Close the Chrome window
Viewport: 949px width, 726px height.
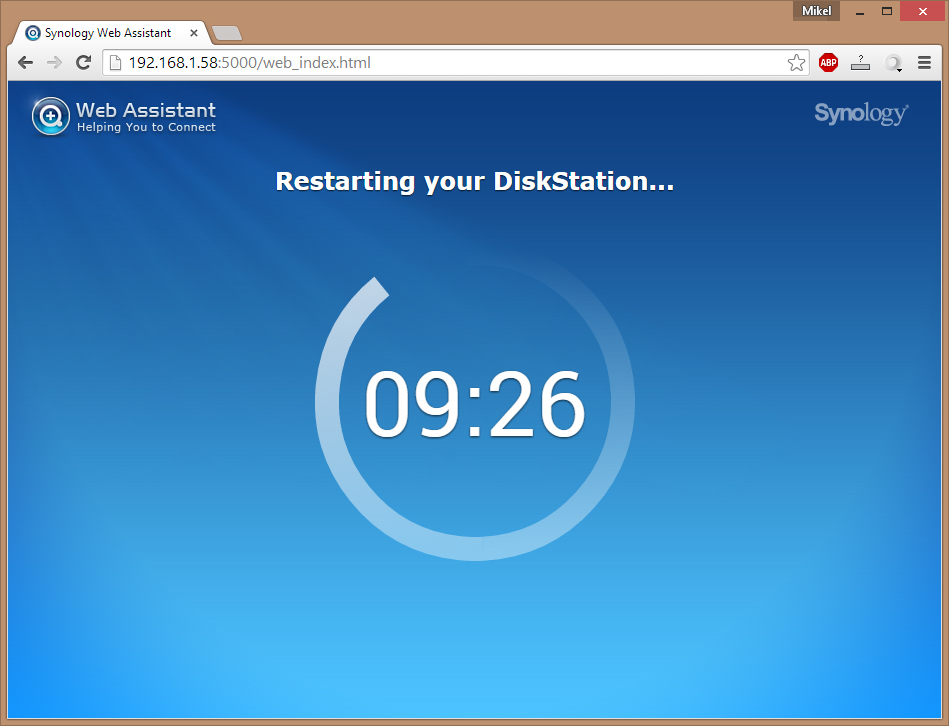tap(922, 11)
